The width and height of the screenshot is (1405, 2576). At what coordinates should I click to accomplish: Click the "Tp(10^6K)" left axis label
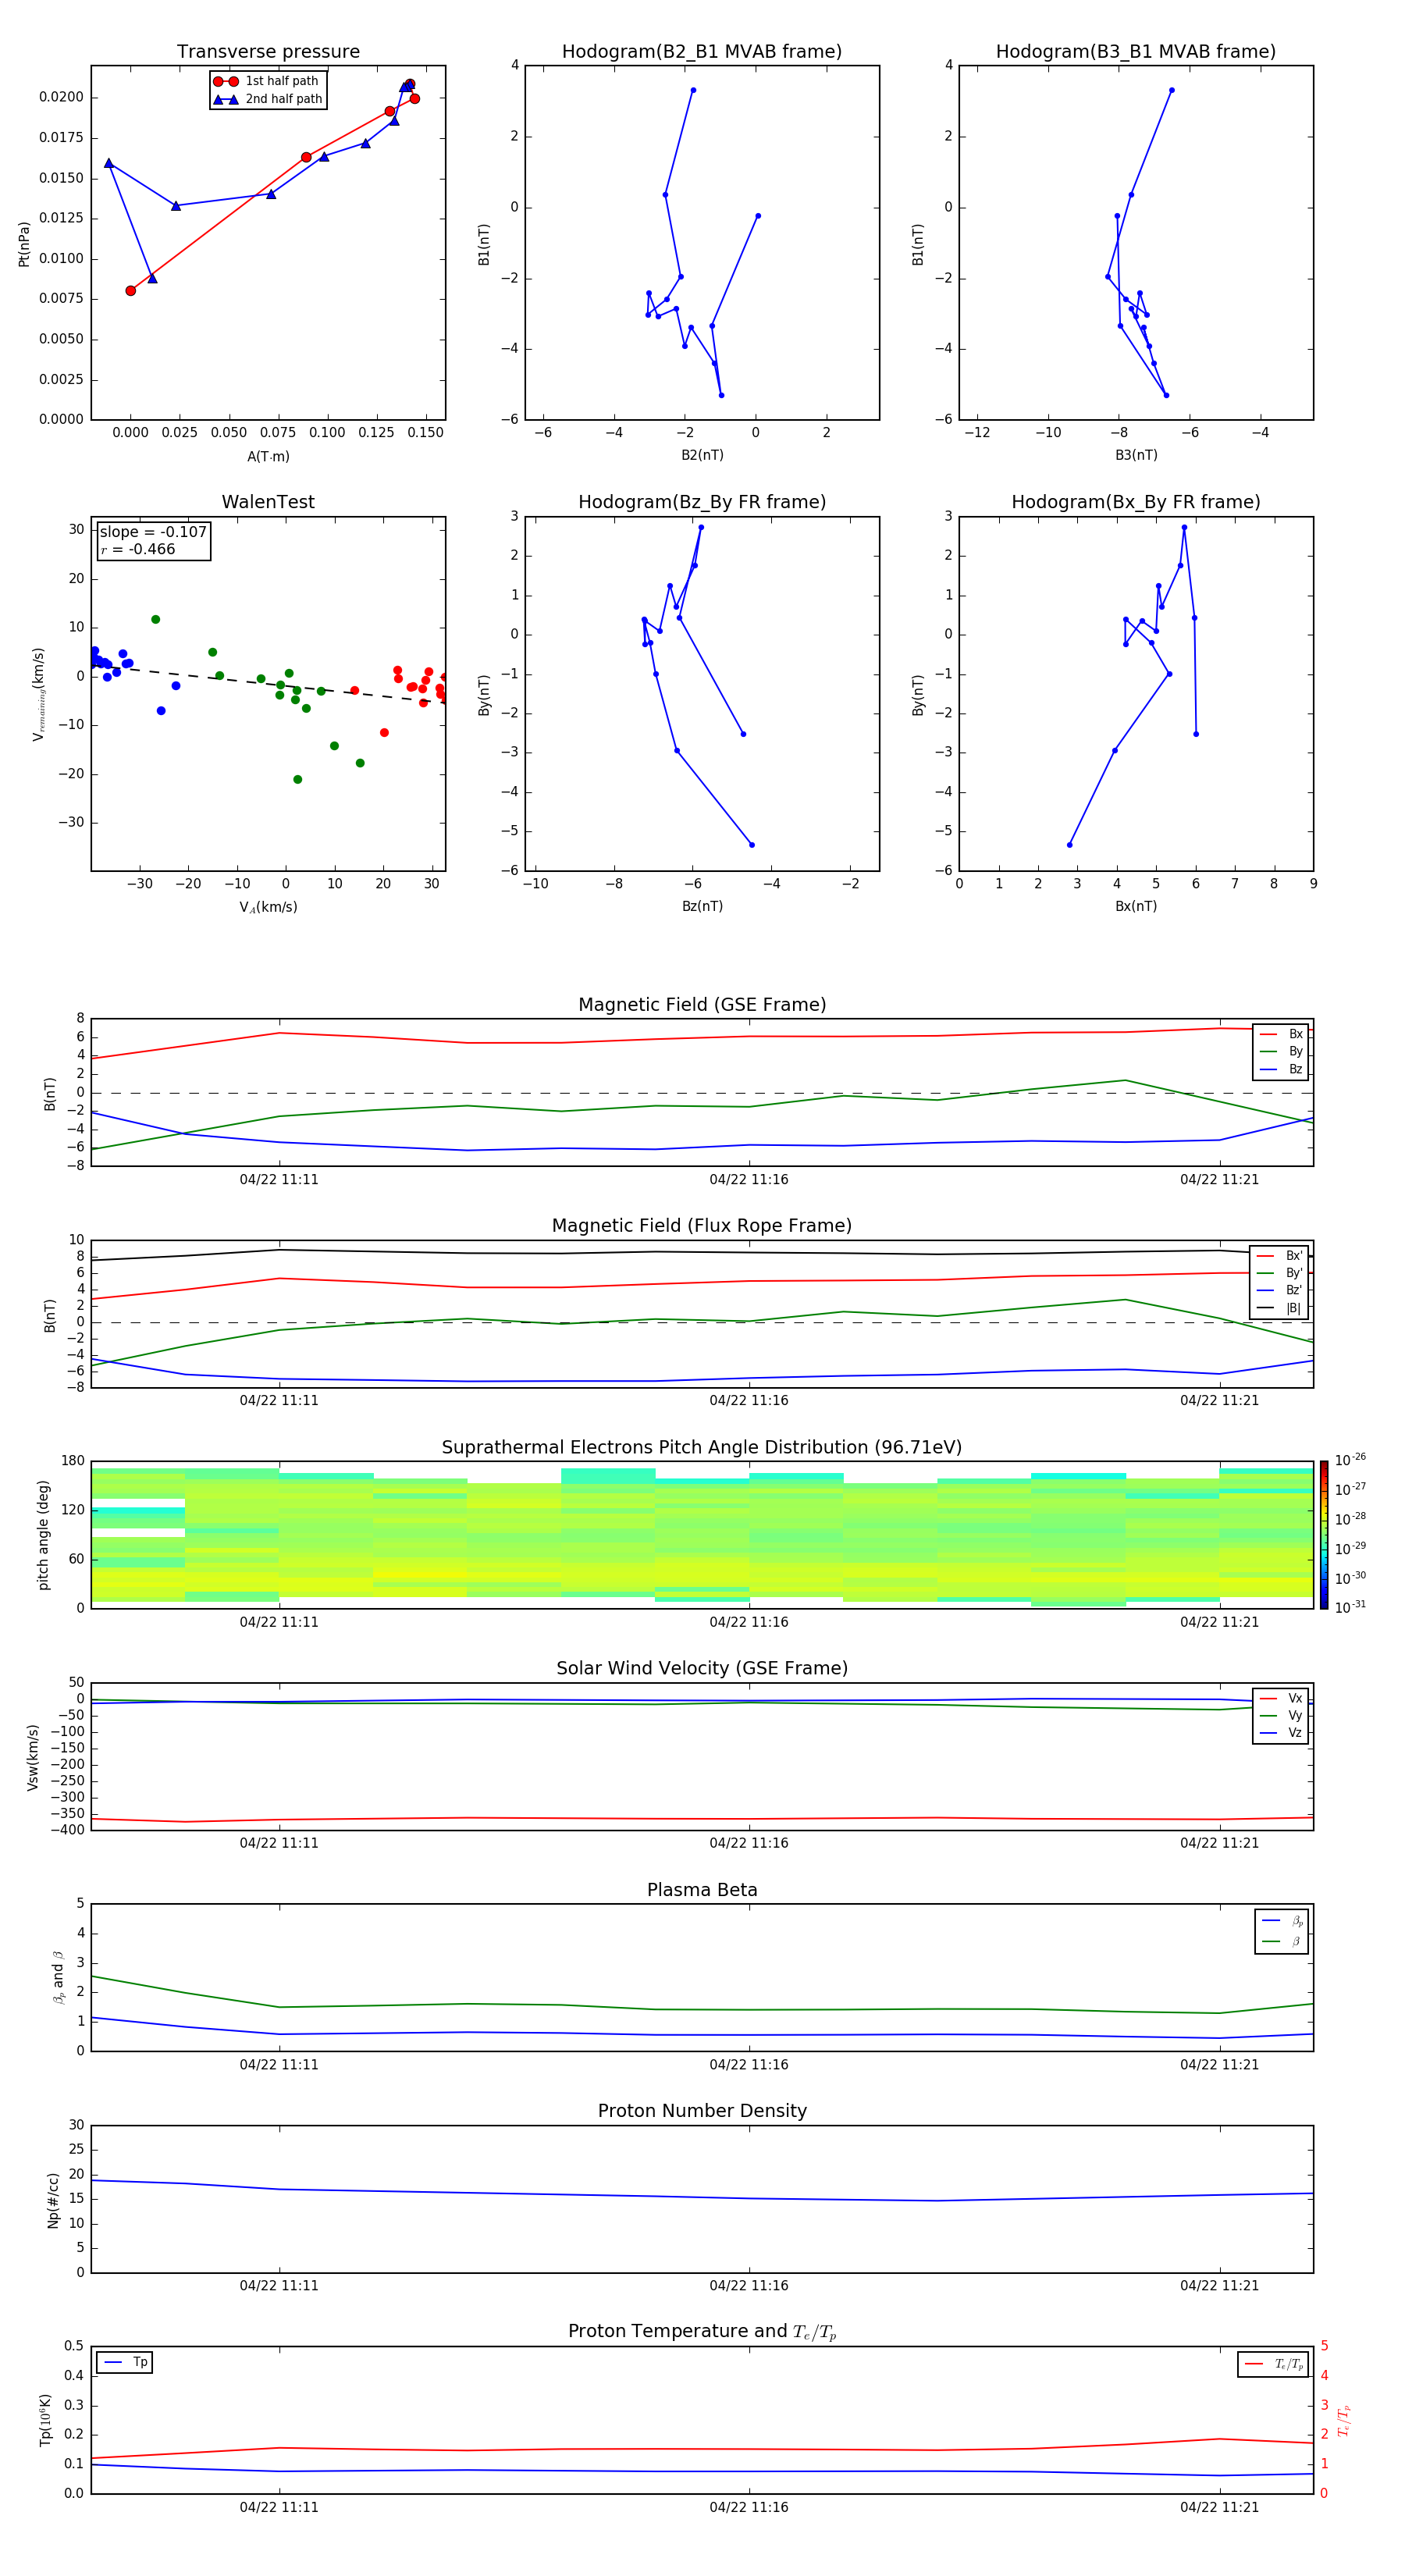tap(45, 2420)
